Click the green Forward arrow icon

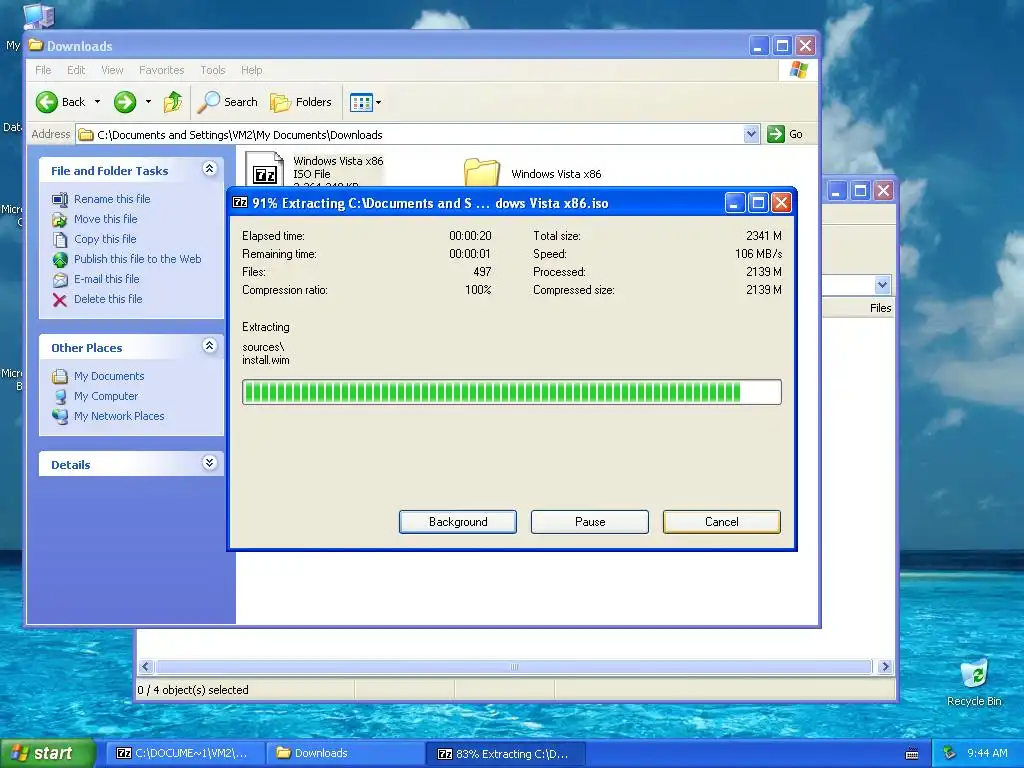coord(125,102)
